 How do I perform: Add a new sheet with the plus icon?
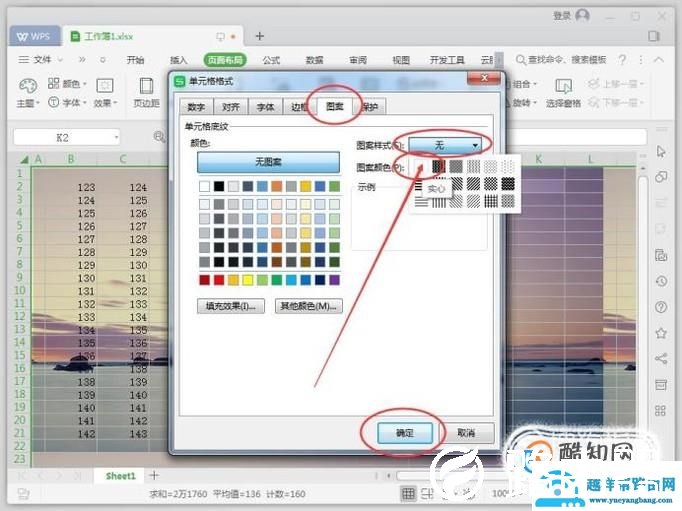(154, 475)
